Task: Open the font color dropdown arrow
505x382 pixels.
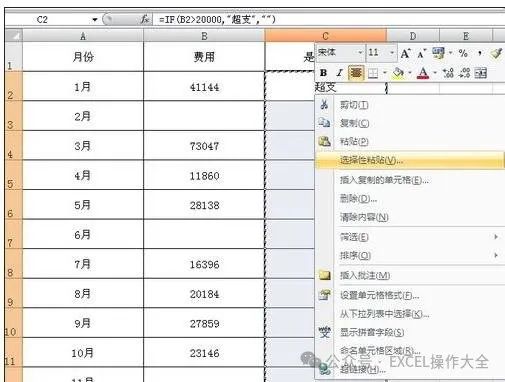Action: point(435,73)
